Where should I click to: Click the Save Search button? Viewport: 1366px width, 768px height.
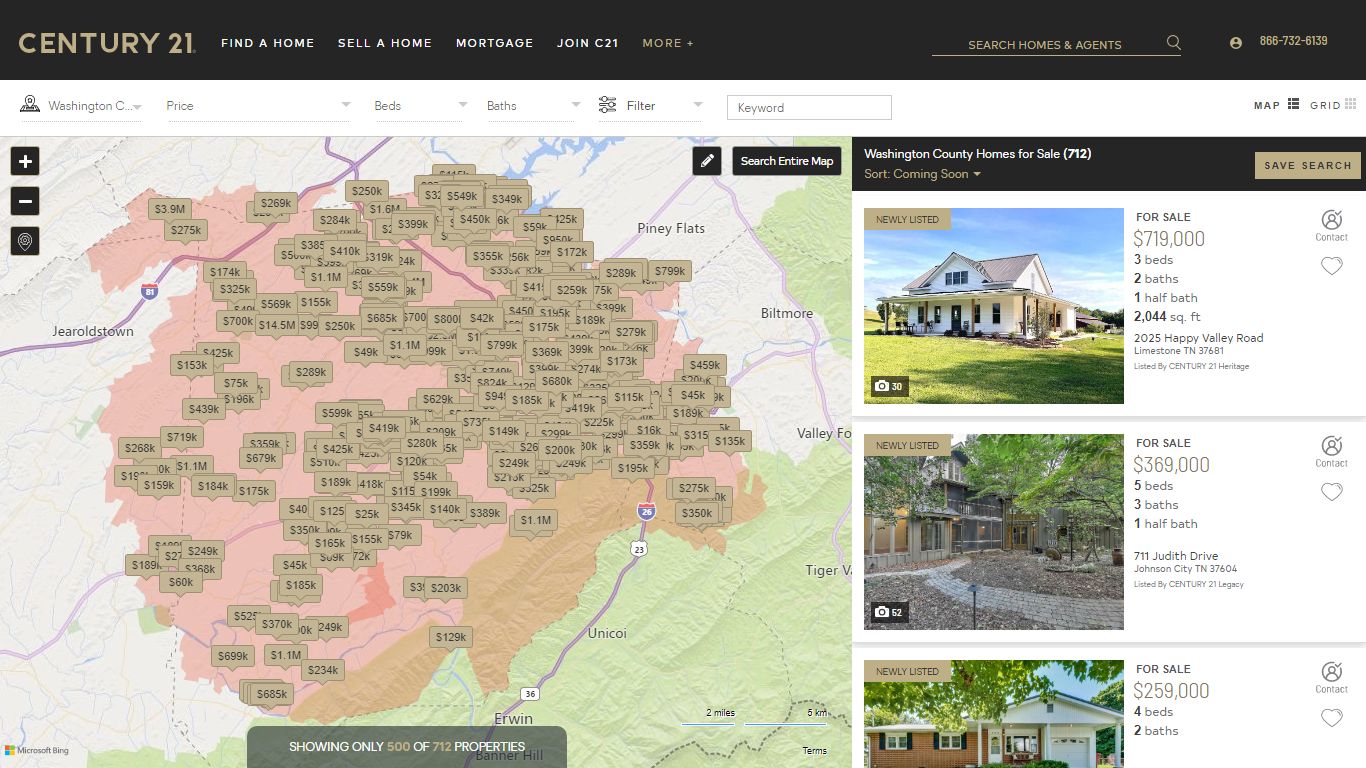(1307, 166)
